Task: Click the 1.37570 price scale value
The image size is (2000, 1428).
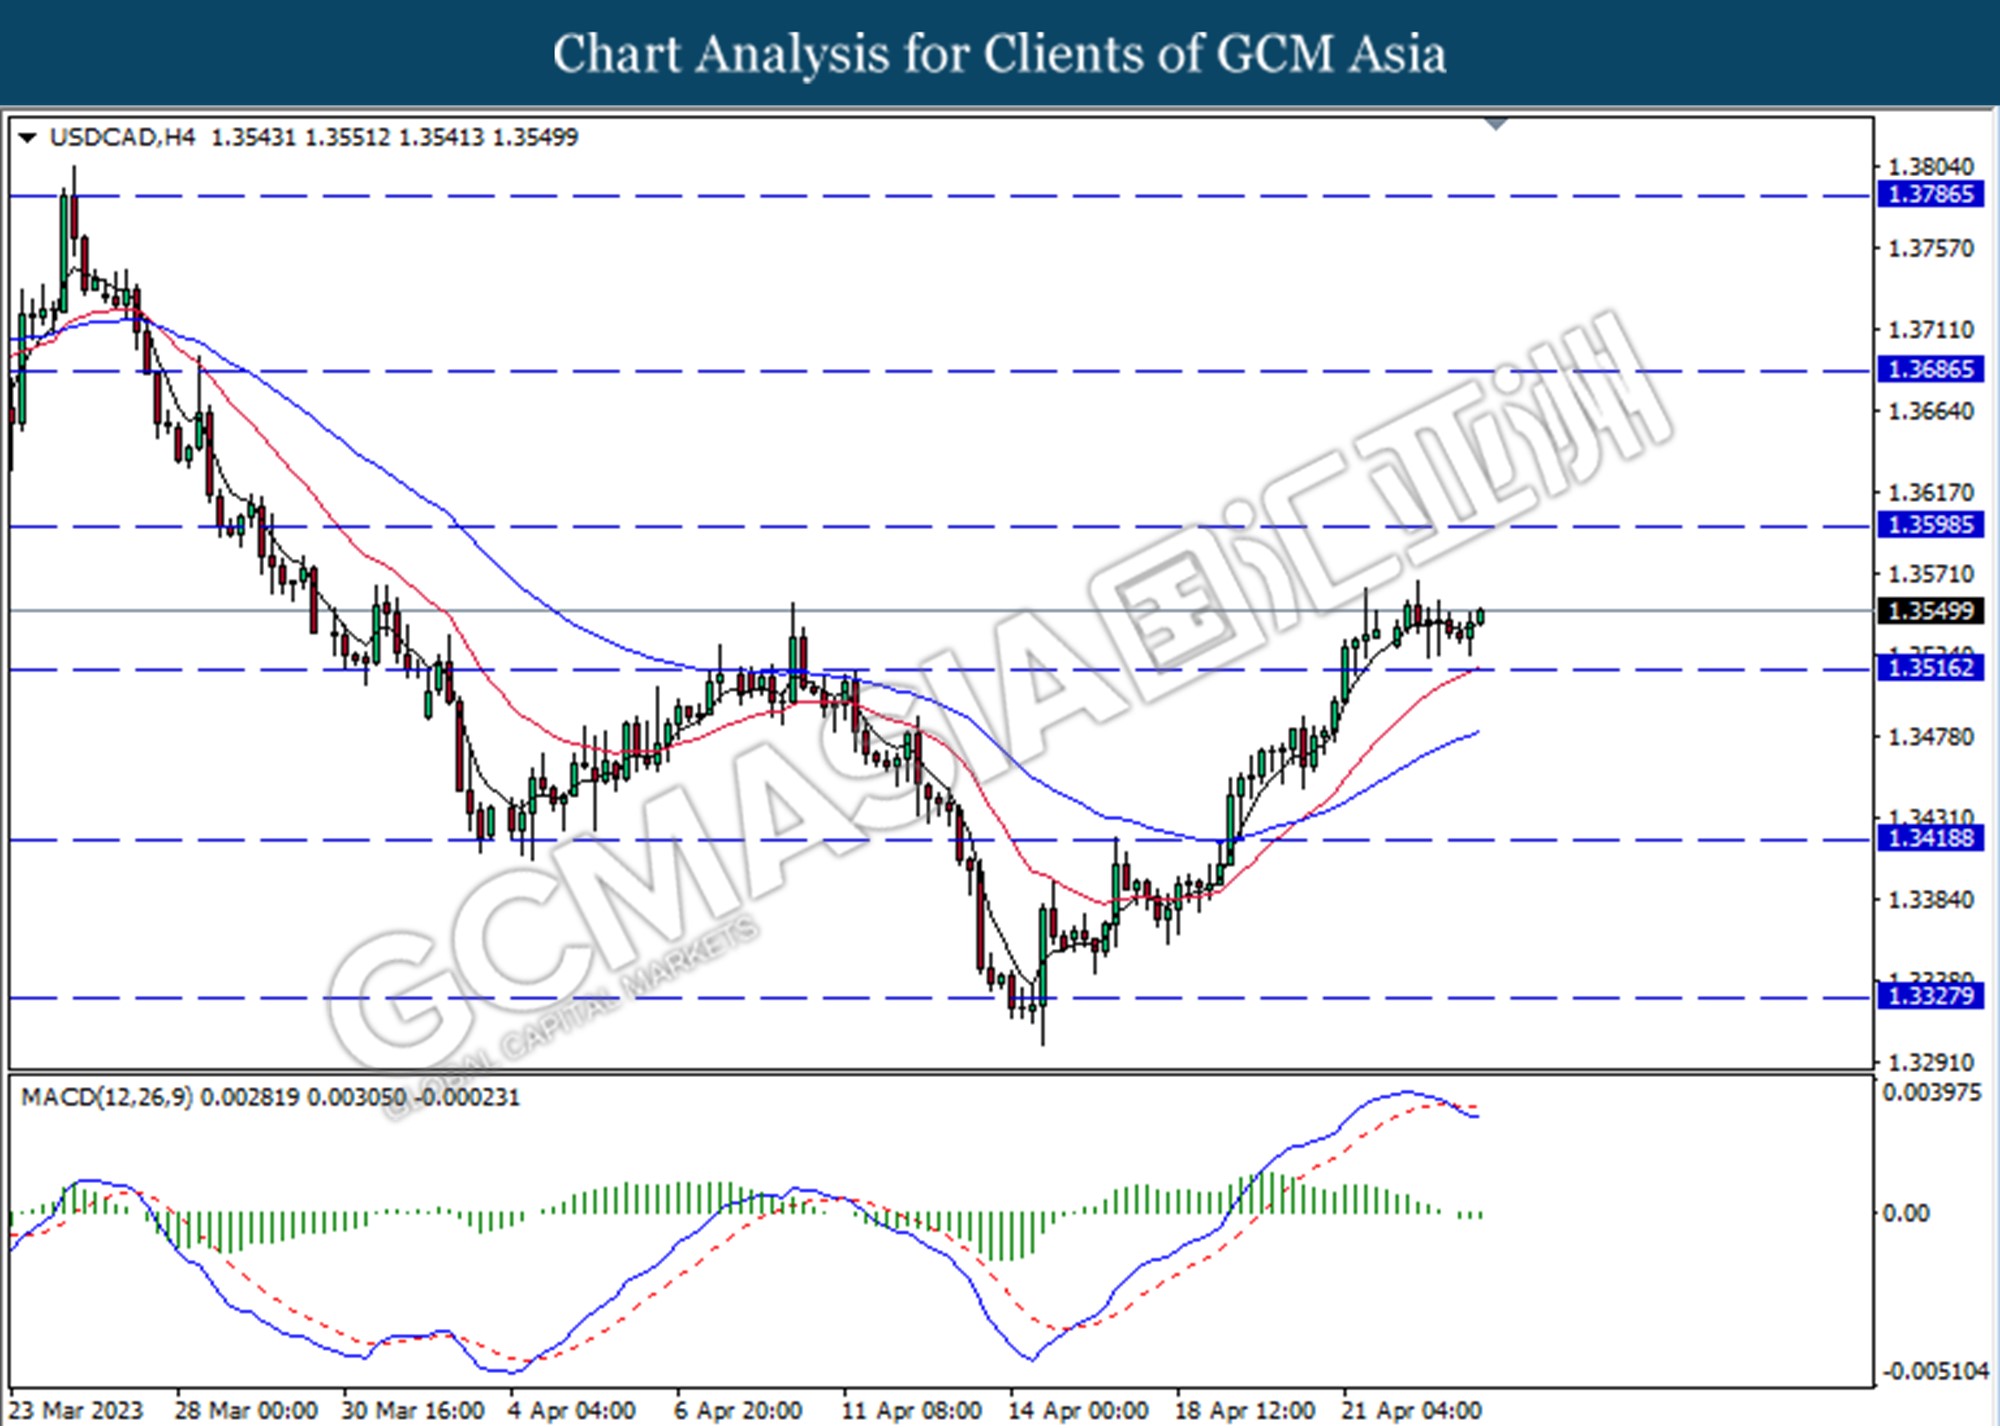Action: point(1930,248)
